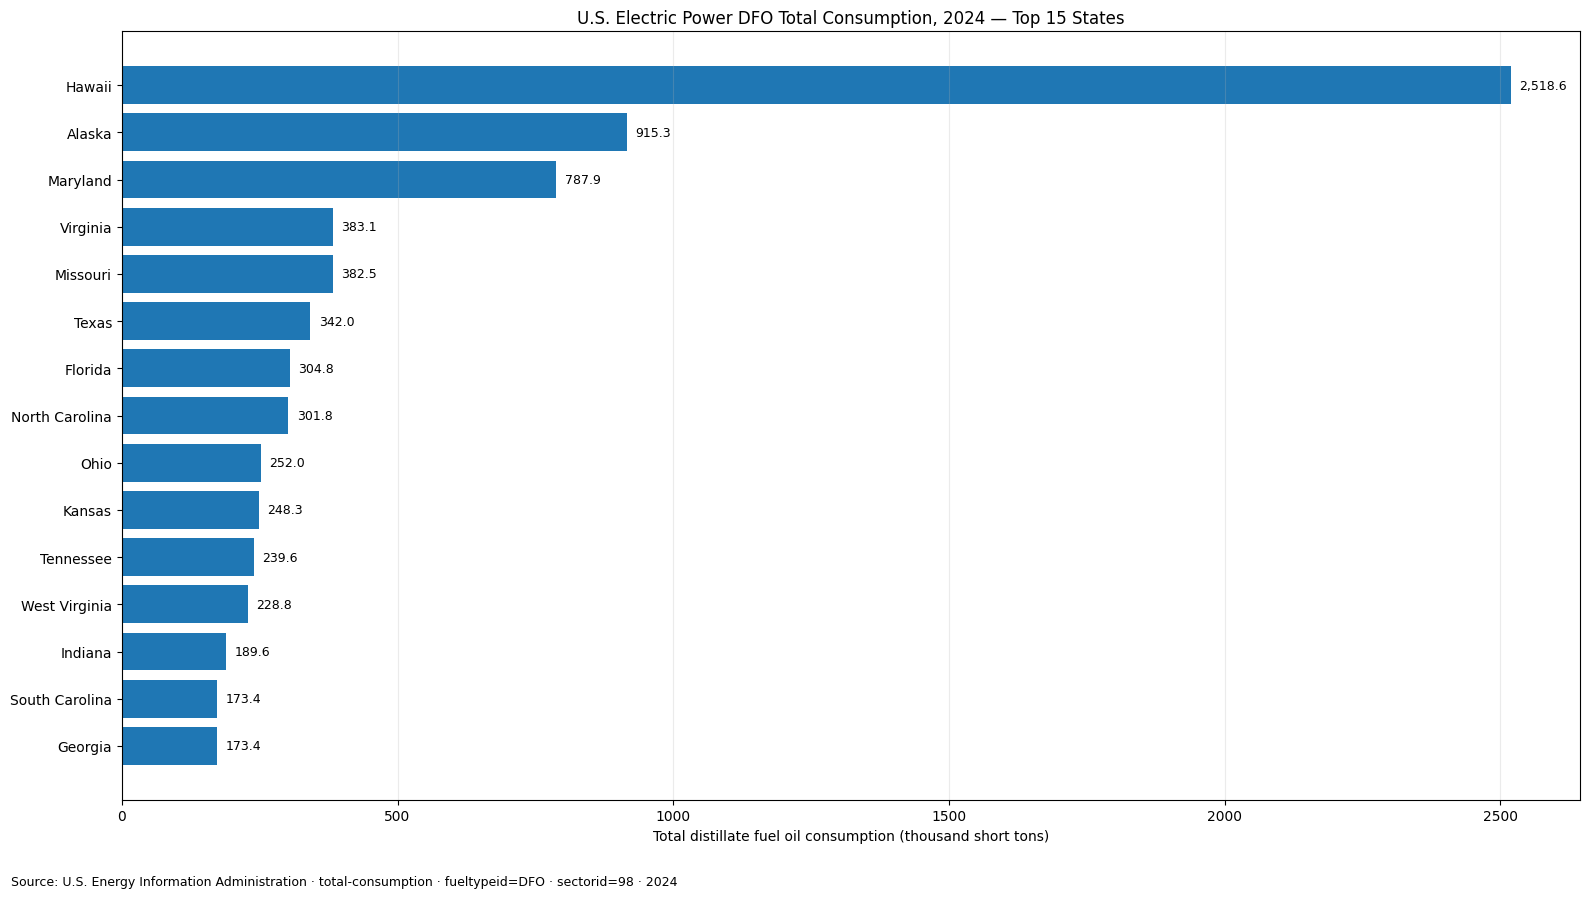The height and width of the screenshot is (898, 1589).
Task: Click the value label '252.0'
Action: click(x=287, y=463)
